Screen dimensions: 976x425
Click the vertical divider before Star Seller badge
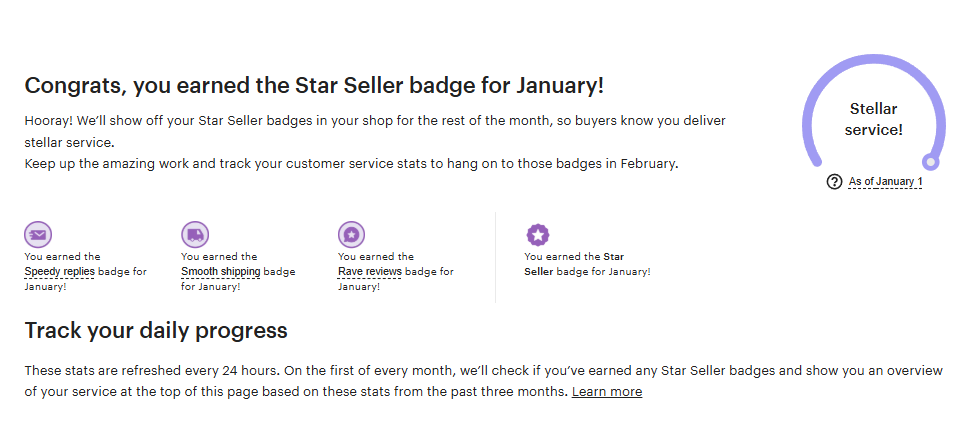point(495,257)
